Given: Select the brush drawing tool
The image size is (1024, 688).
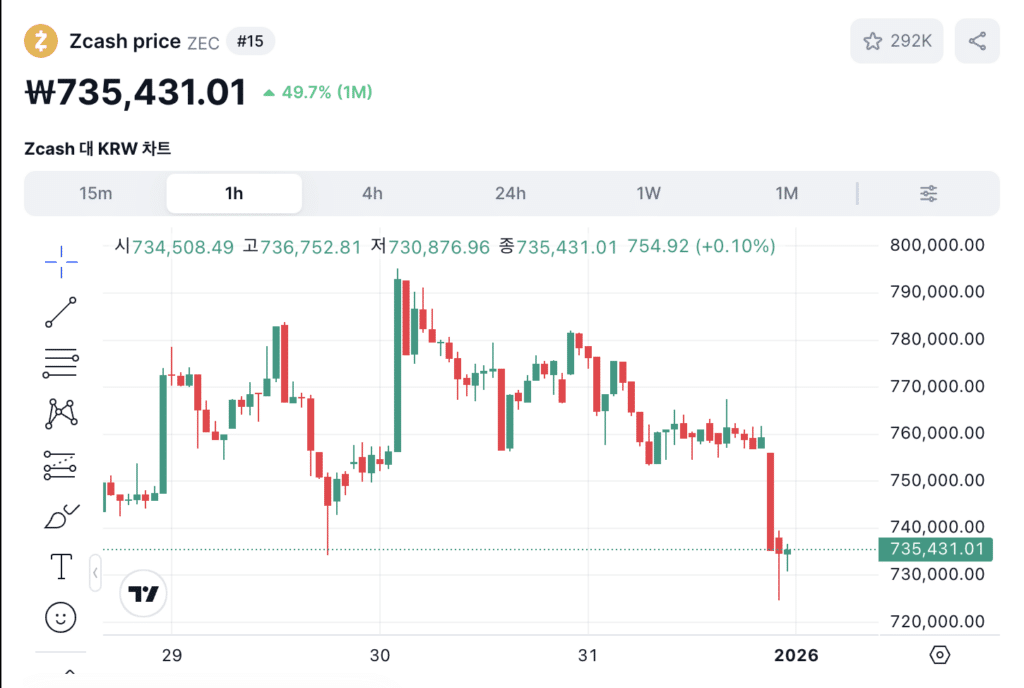Looking at the screenshot, I should (x=60, y=516).
